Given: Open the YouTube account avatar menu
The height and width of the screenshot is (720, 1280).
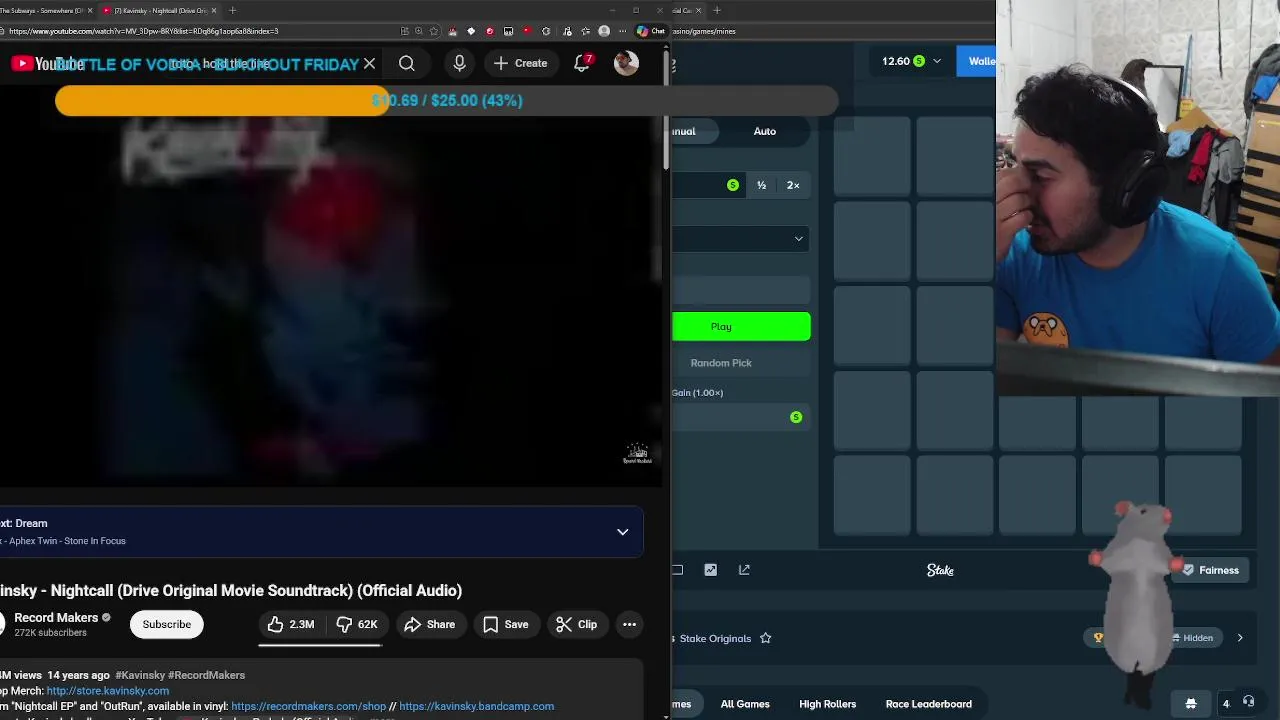Looking at the screenshot, I should coord(626,63).
